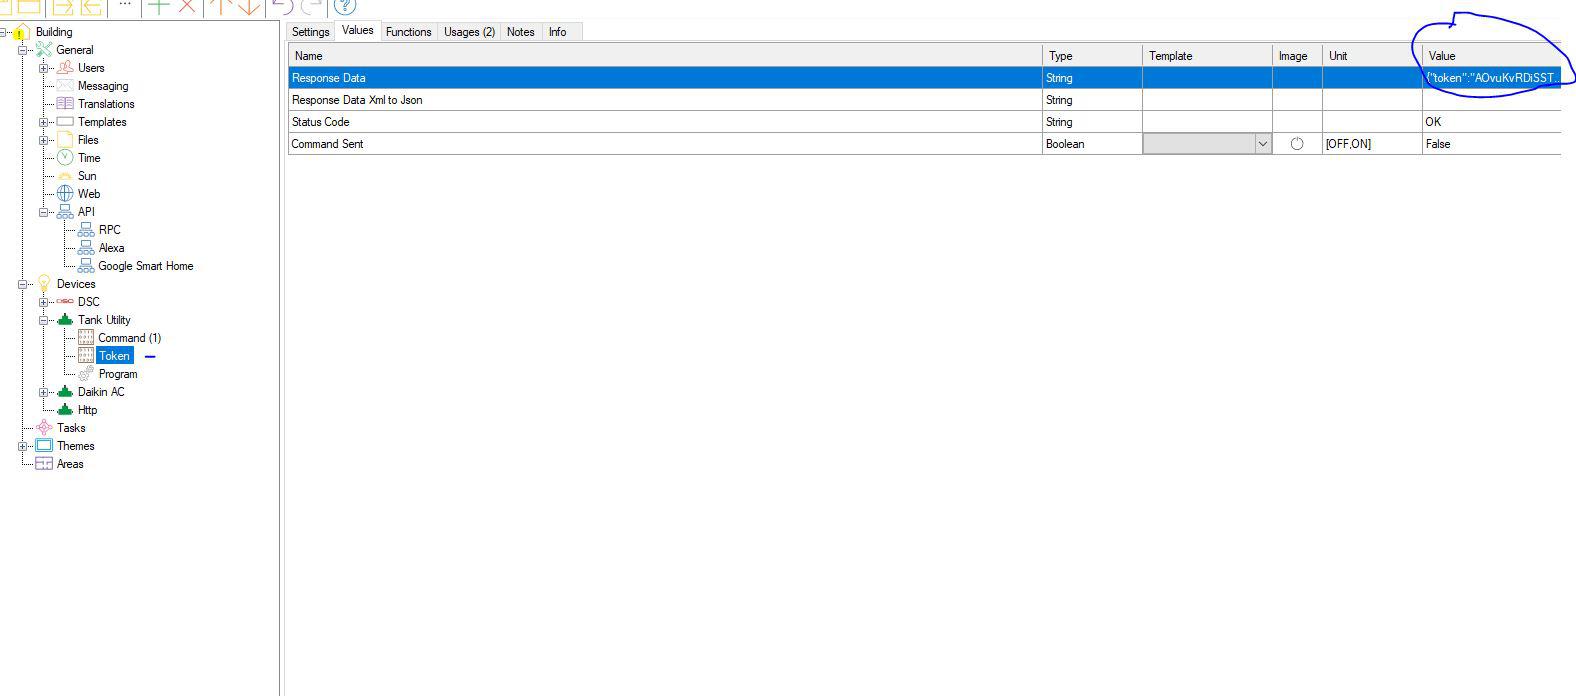Viewport: 1576px width, 696px height.
Task: Select Google Smart Home in tree
Action: [x=145, y=266]
